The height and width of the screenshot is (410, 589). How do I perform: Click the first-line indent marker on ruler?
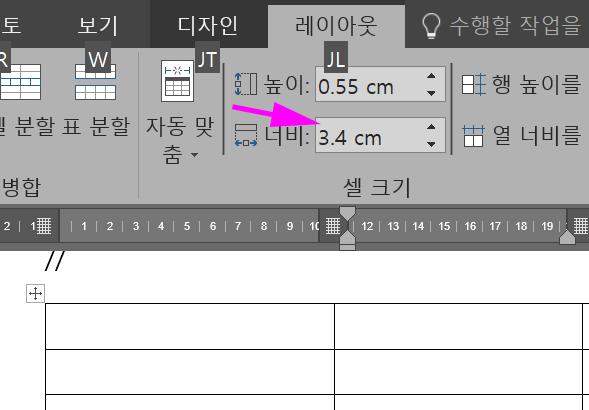pos(347,213)
